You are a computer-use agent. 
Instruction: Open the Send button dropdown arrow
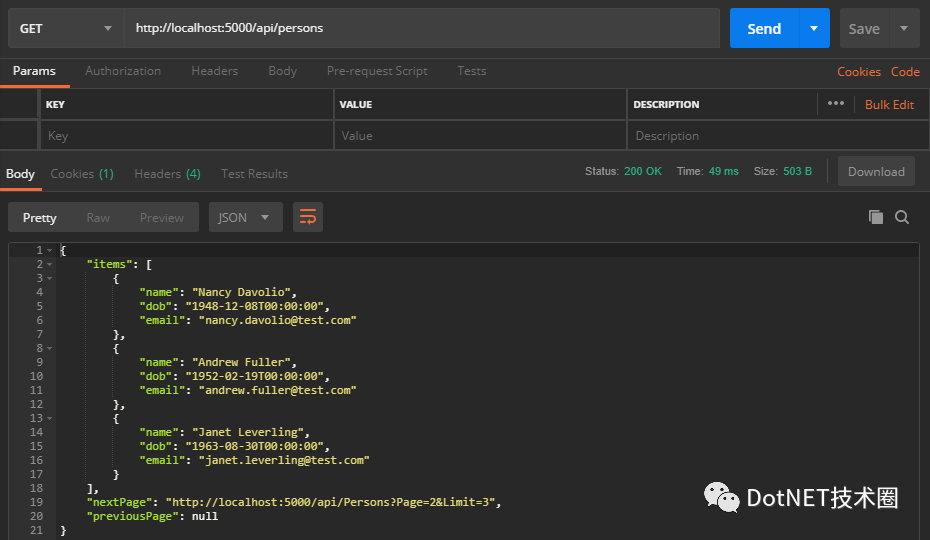pyautogui.click(x=814, y=28)
